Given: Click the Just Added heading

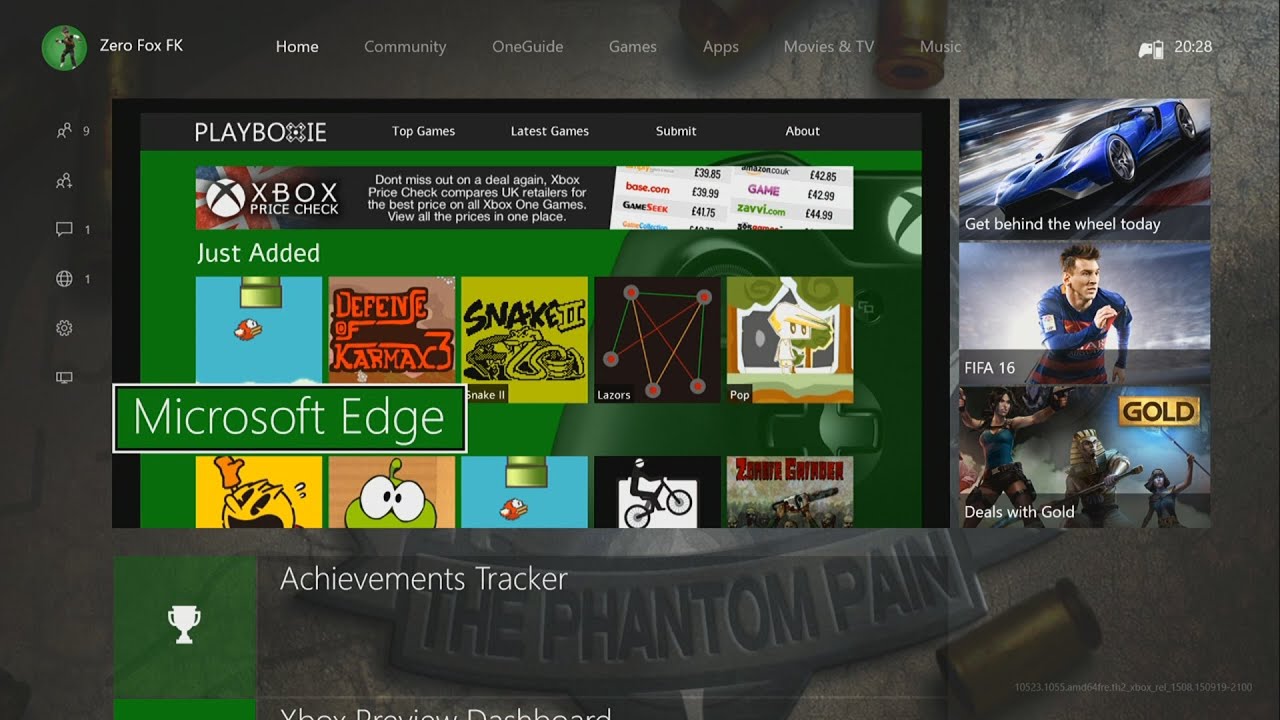Looking at the screenshot, I should [258, 253].
